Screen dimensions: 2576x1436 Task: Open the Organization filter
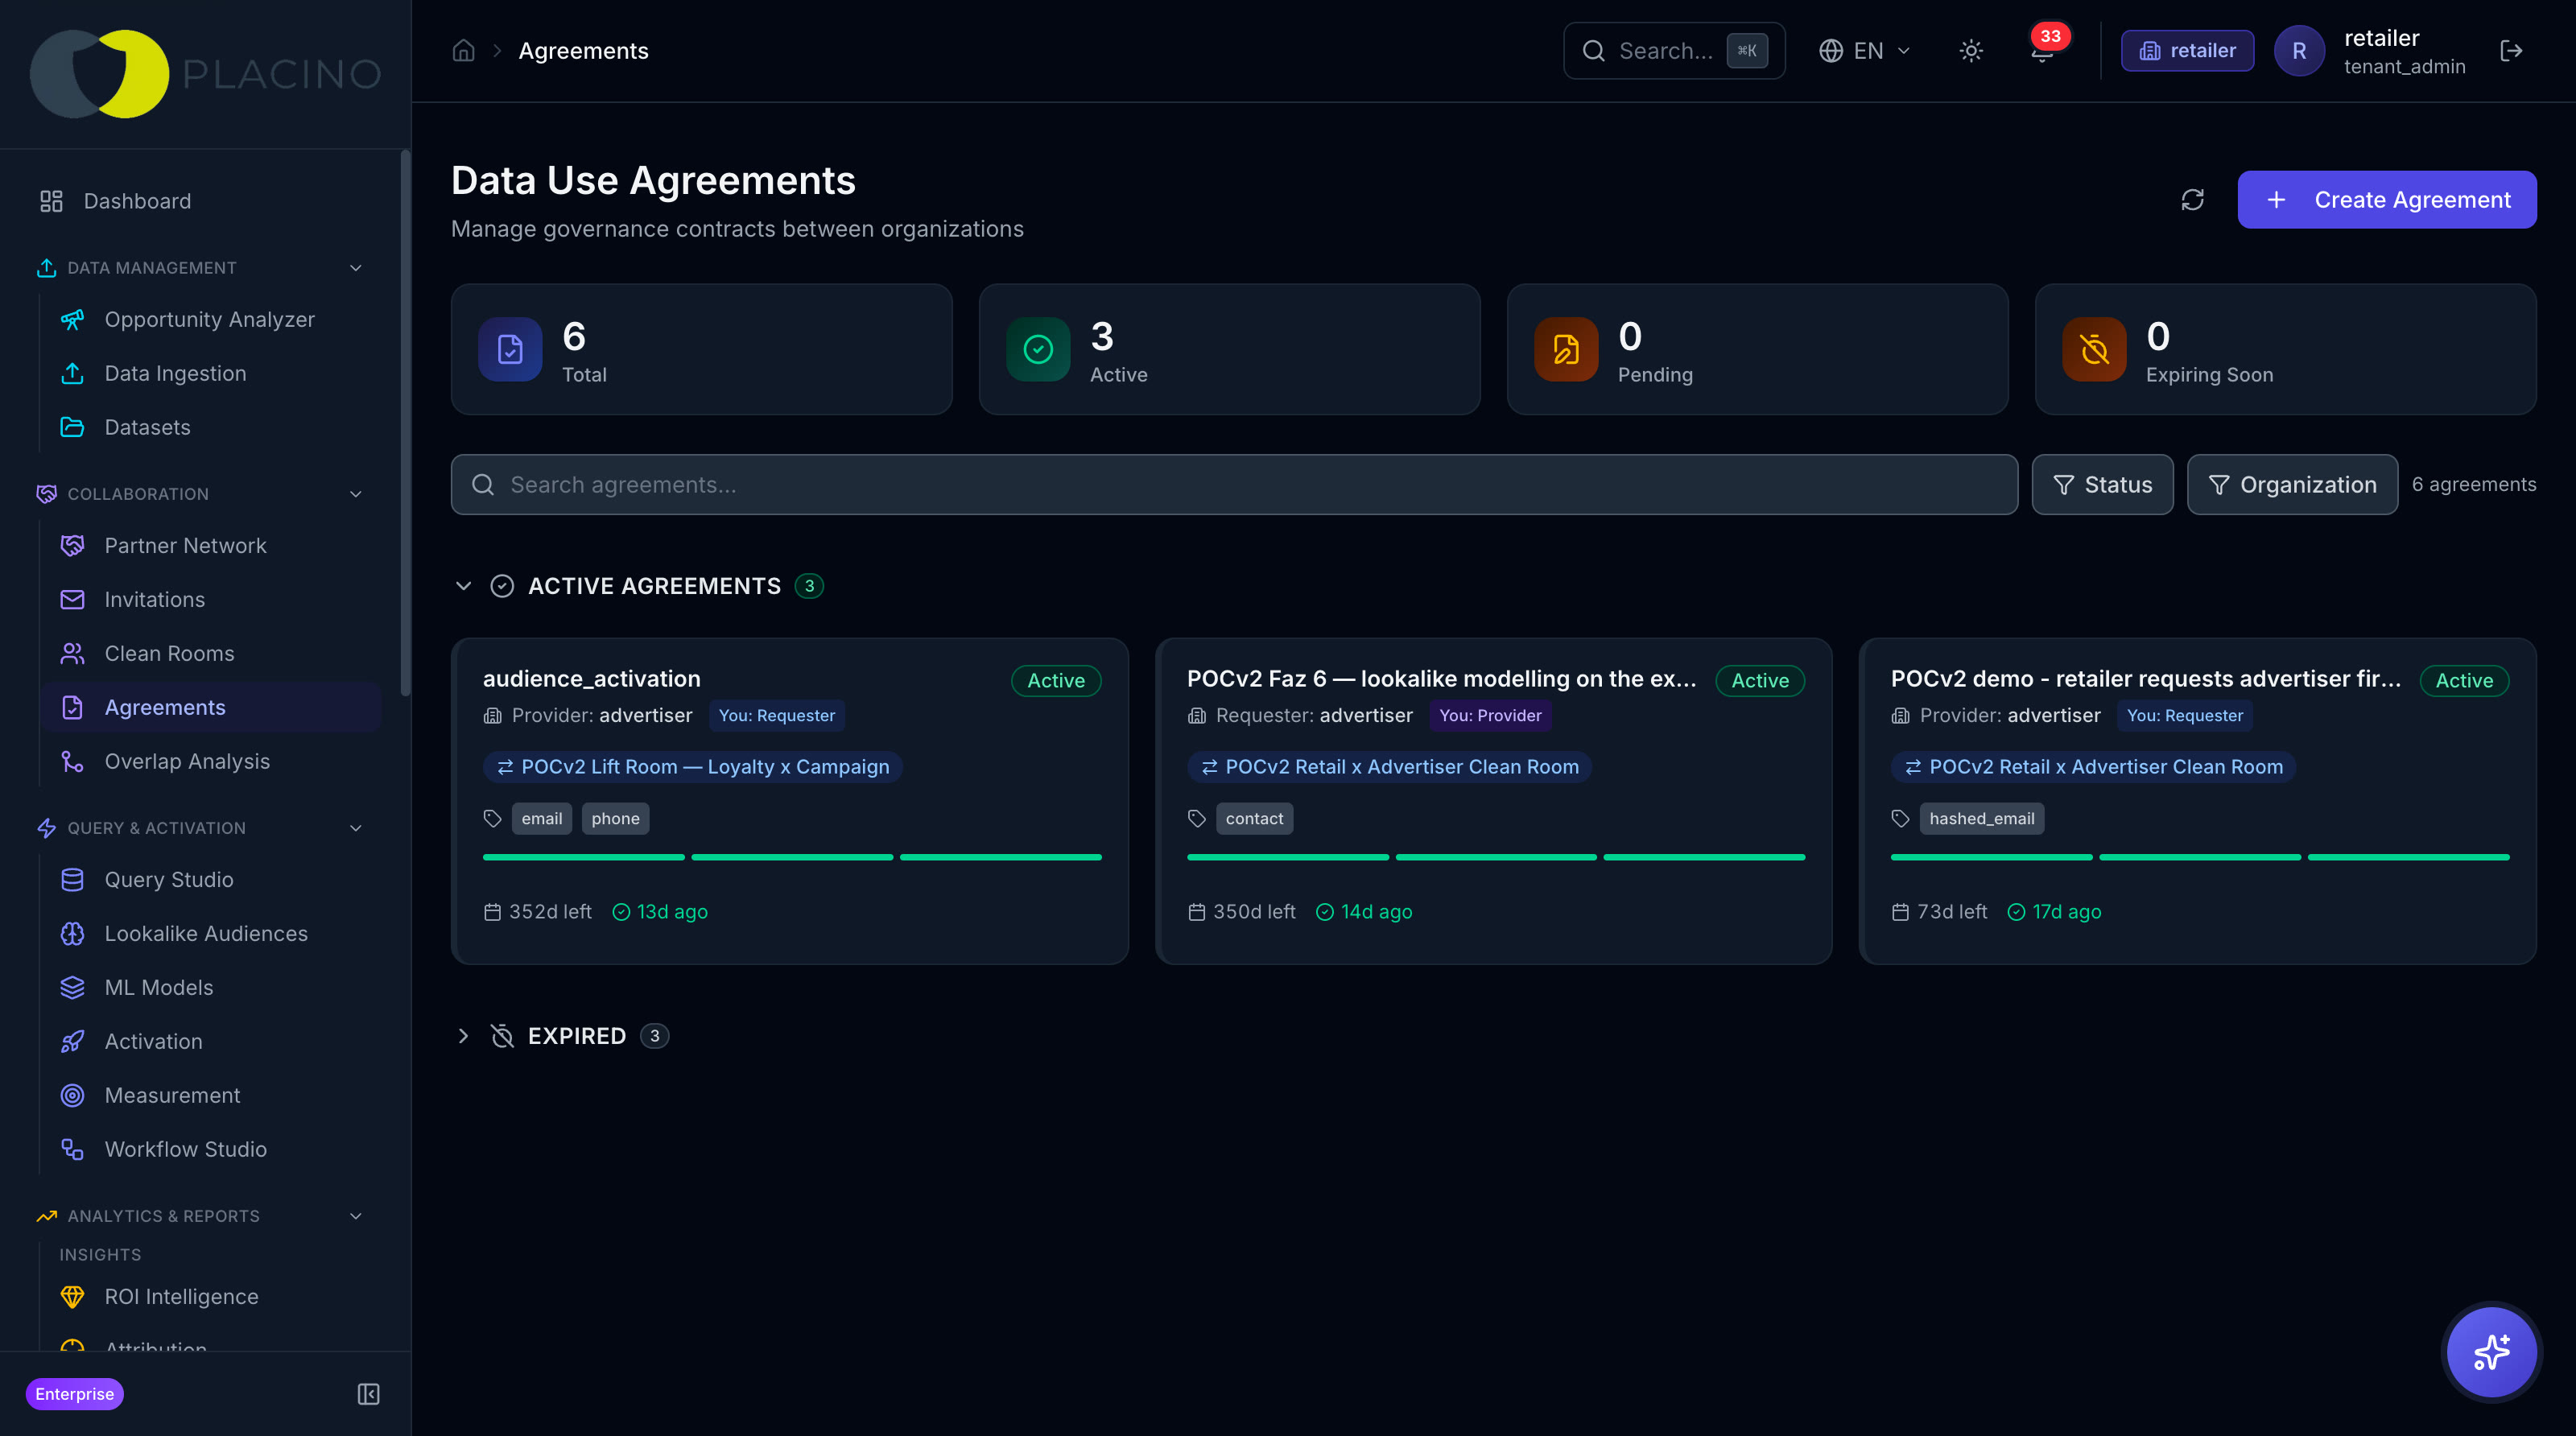(x=2292, y=485)
